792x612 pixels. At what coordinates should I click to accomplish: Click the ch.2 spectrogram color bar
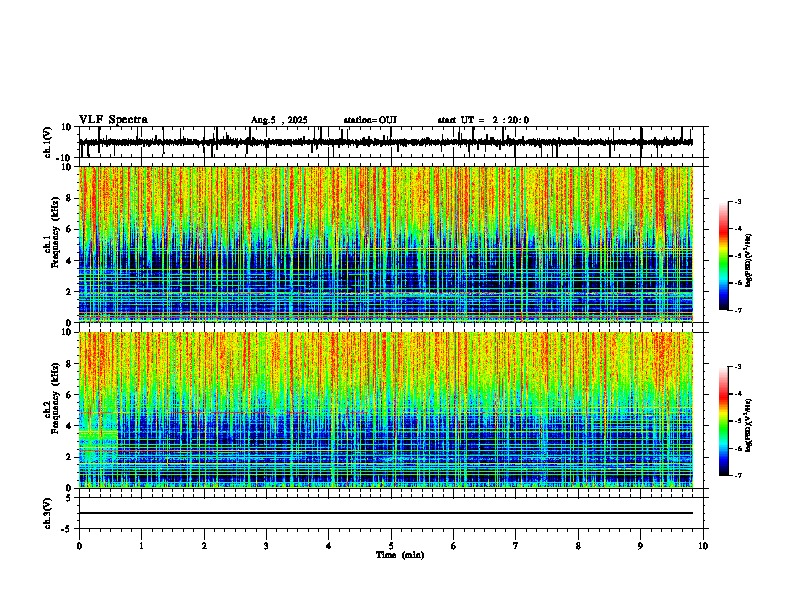click(724, 421)
